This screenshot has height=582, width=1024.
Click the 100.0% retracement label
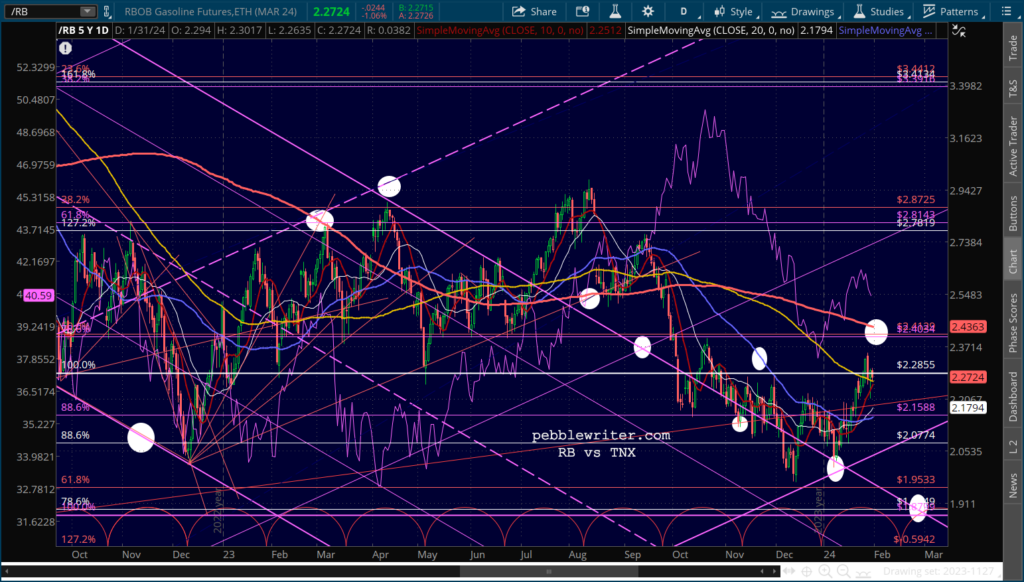(x=78, y=365)
